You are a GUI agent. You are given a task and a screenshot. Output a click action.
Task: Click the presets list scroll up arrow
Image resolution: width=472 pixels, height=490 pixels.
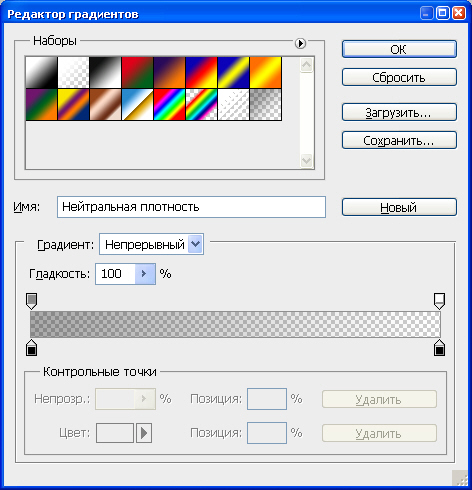tap(307, 65)
